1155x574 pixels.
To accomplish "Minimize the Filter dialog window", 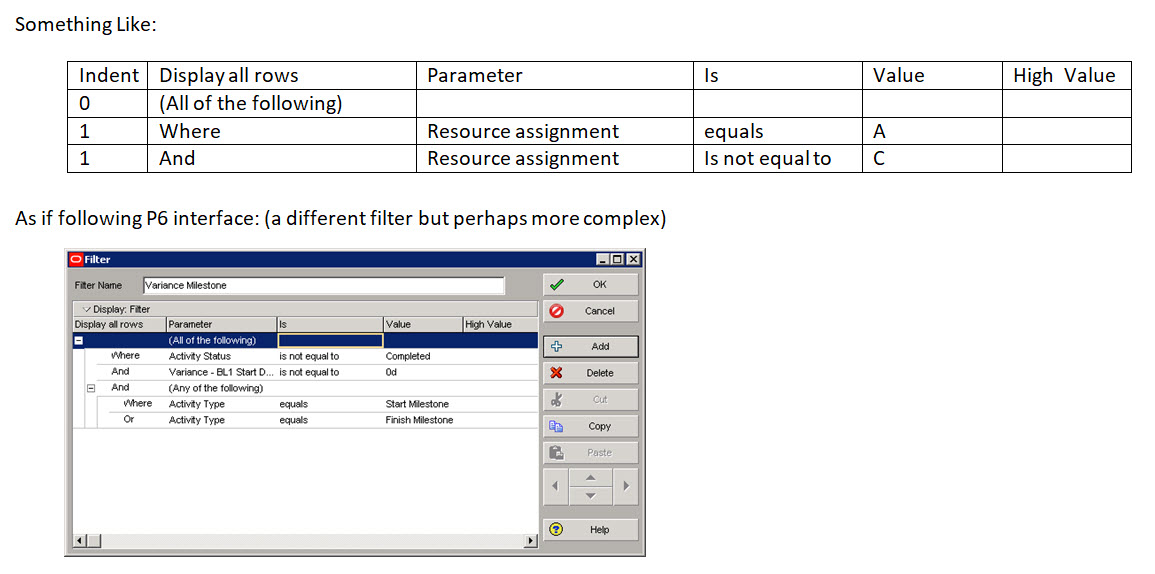I will pos(603,259).
